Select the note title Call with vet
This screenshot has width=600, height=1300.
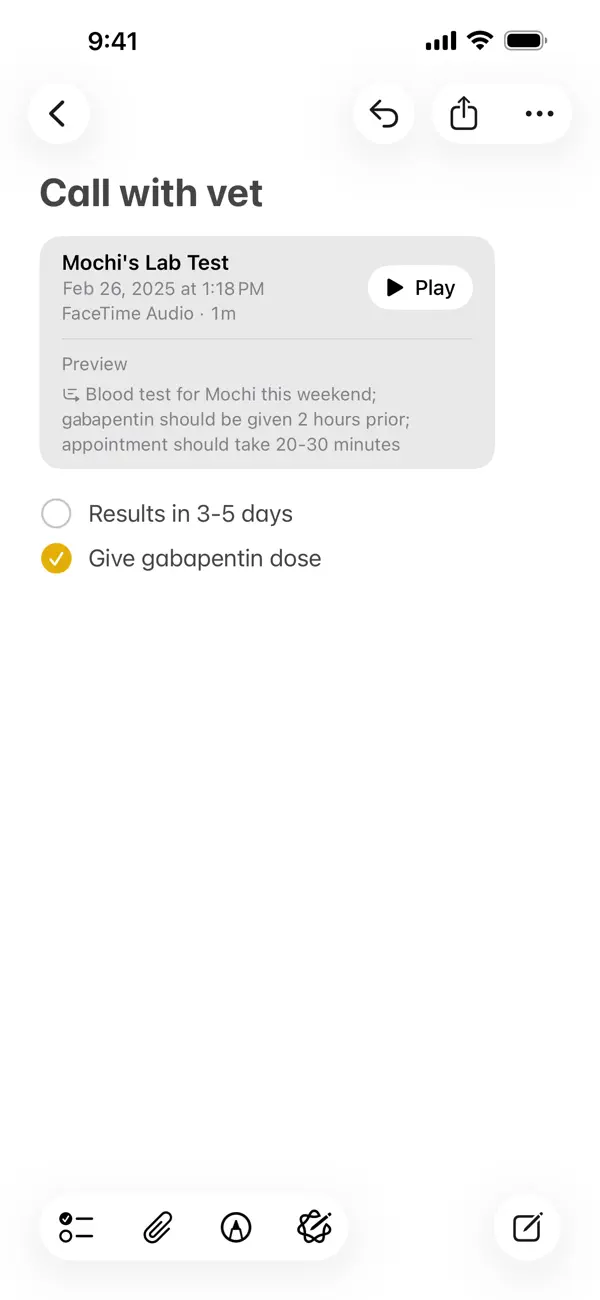(x=150, y=192)
